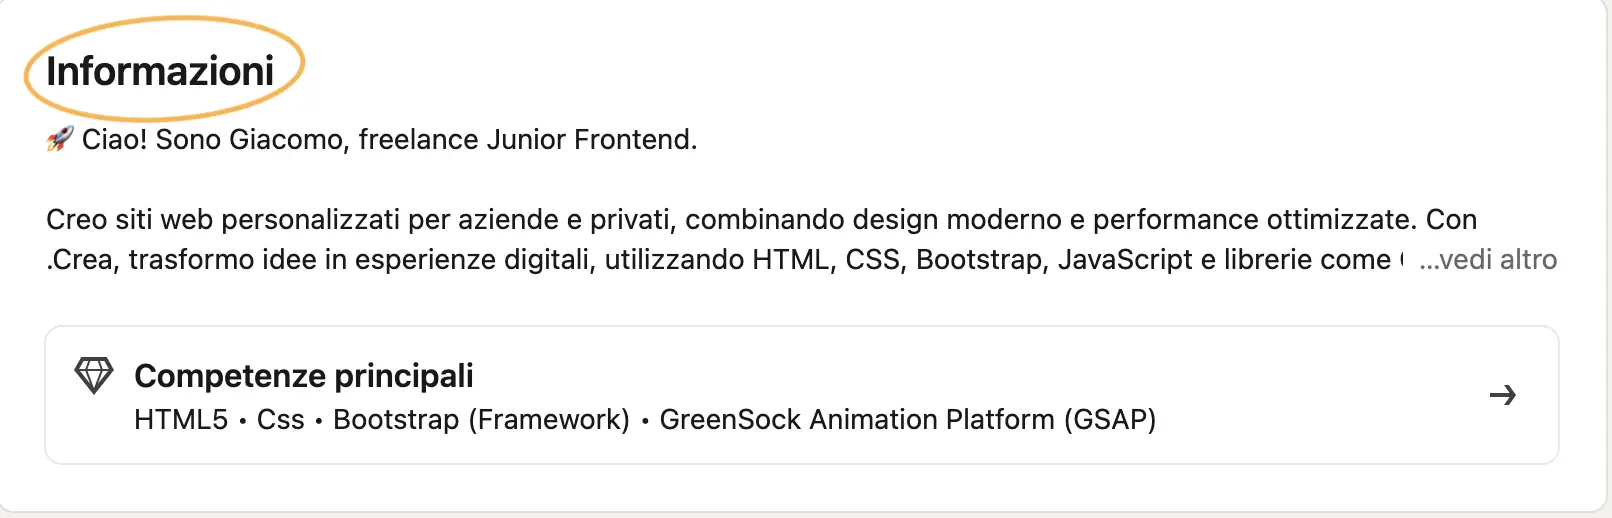Click the rocket emoji before Ciao
Screen dimensions: 1612x518
[60, 139]
